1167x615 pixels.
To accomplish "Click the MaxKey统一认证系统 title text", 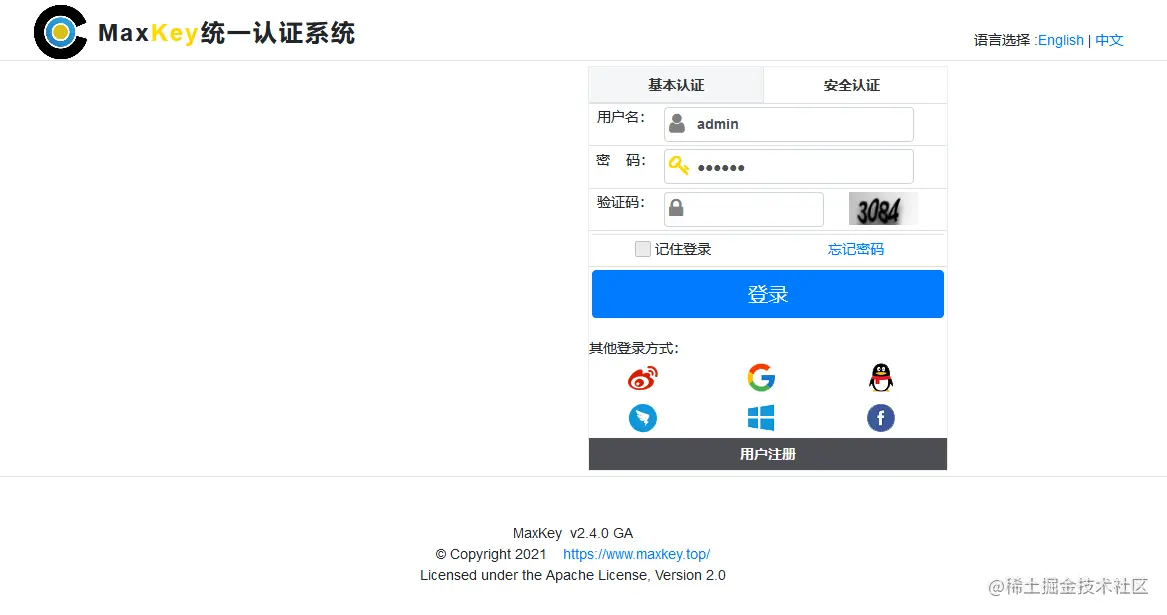I will coord(226,33).
